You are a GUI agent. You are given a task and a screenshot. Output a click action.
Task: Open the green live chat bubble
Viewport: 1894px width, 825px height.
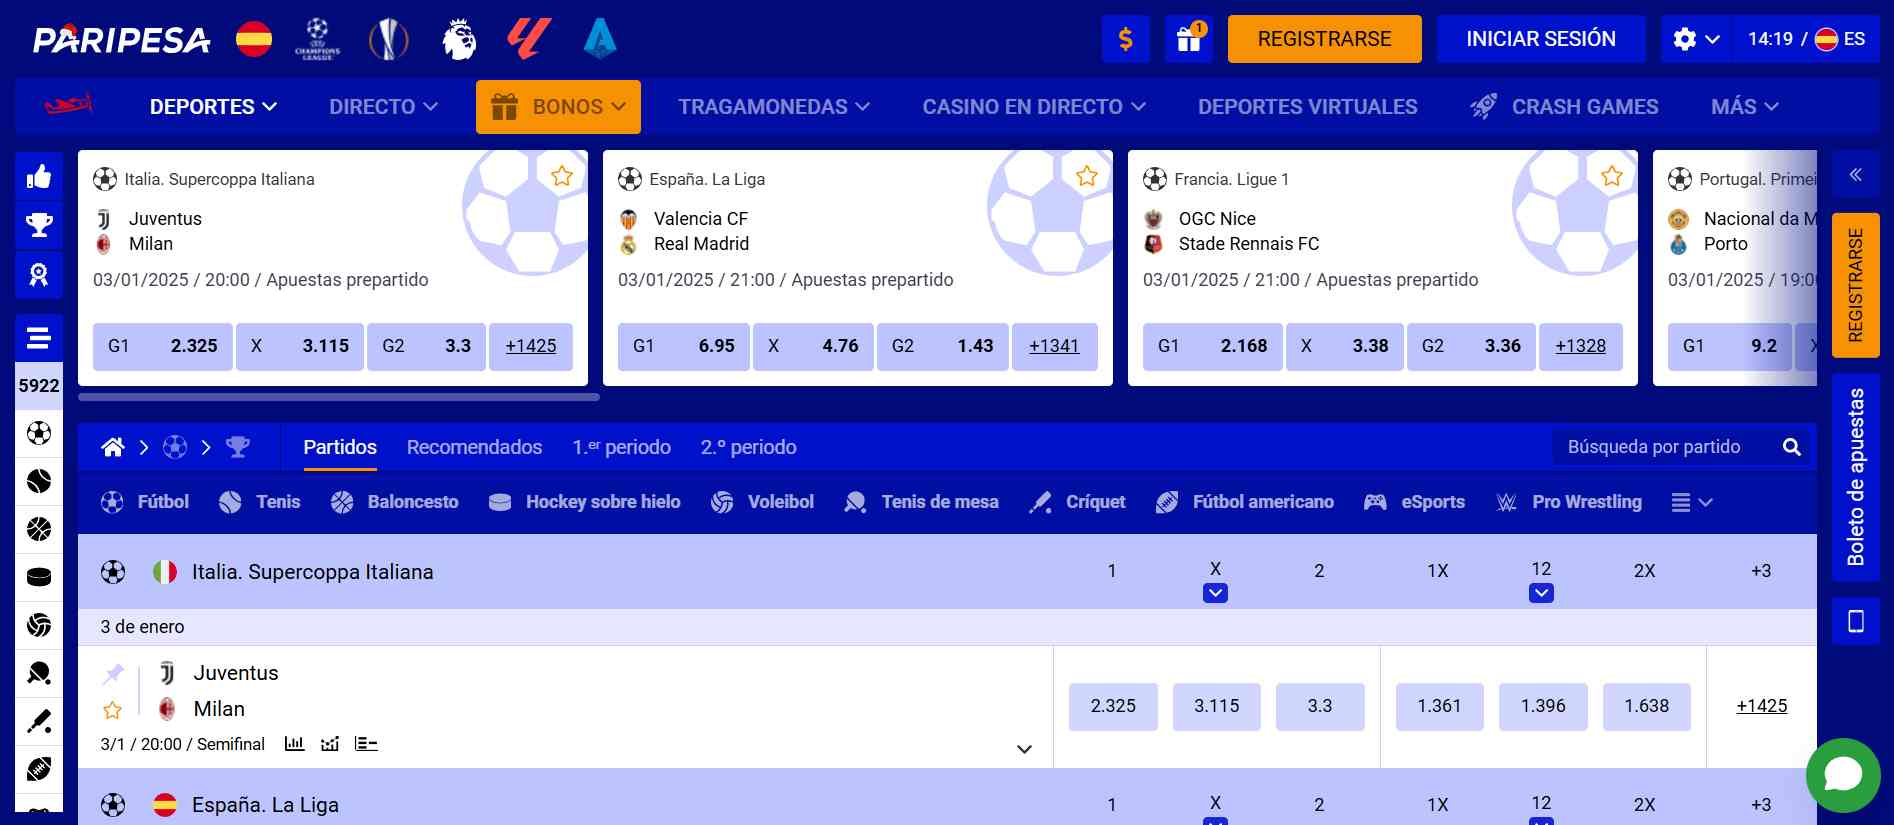pyautogui.click(x=1843, y=775)
